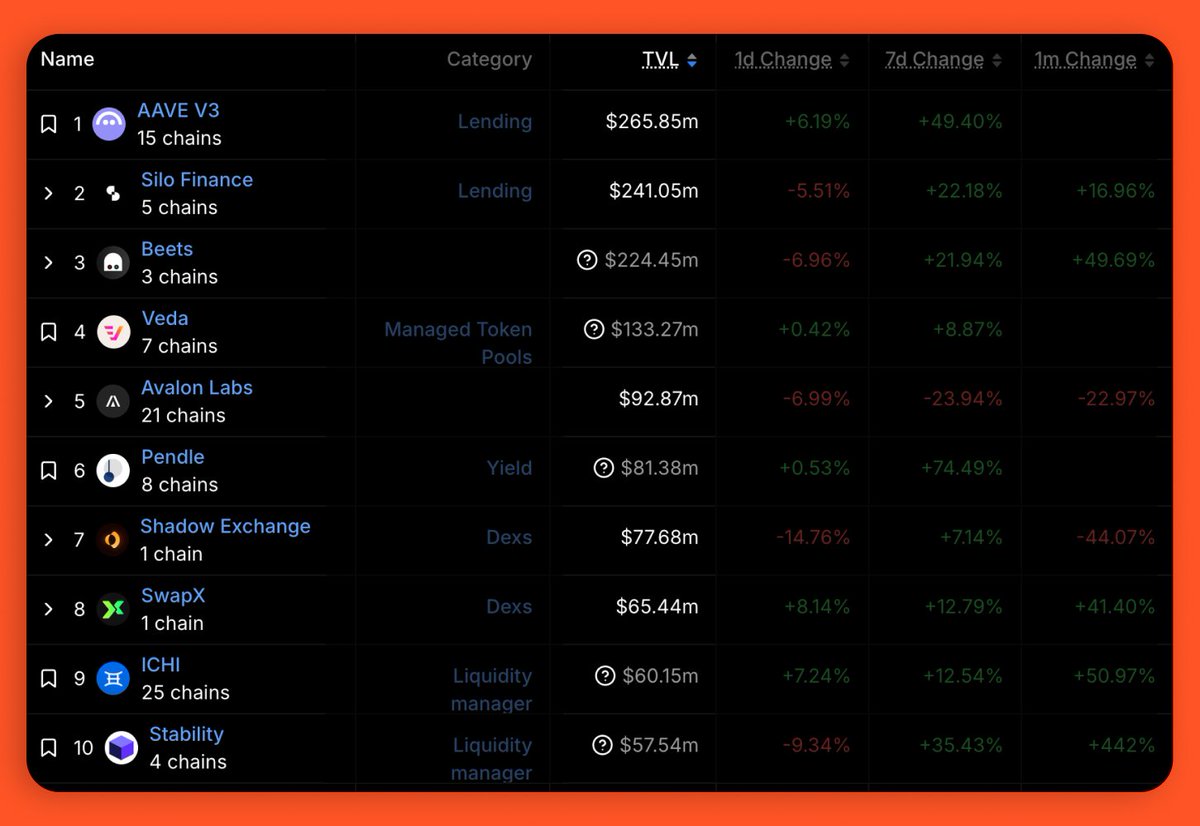The height and width of the screenshot is (826, 1200).
Task: Open the Pendle protocol link
Action: coord(173,457)
